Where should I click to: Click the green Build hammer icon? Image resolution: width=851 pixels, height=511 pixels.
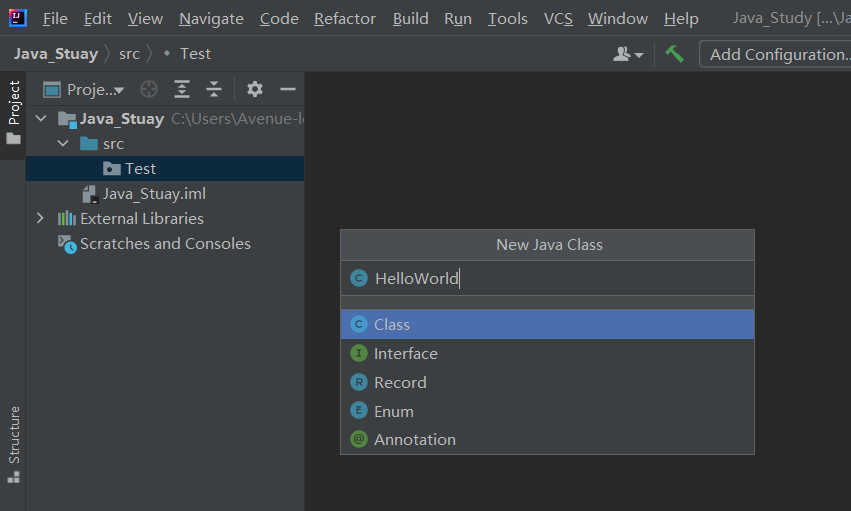(x=675, y=54)
